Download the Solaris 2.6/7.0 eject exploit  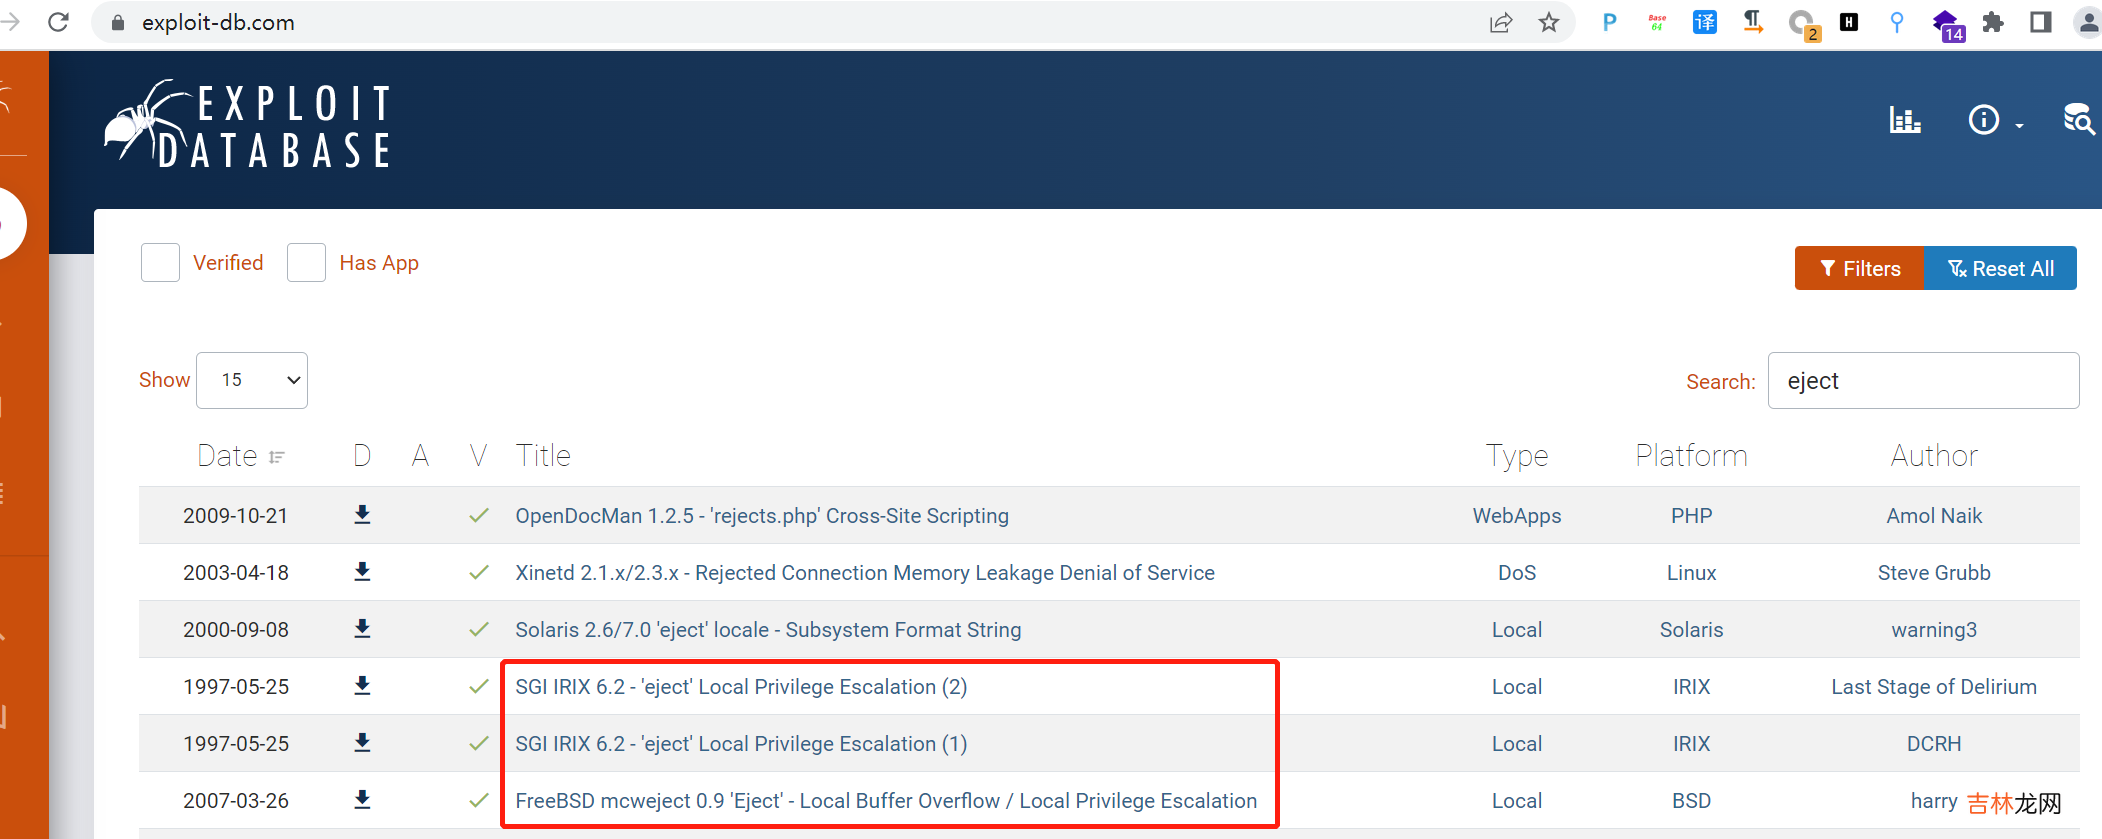pos(362,629)
